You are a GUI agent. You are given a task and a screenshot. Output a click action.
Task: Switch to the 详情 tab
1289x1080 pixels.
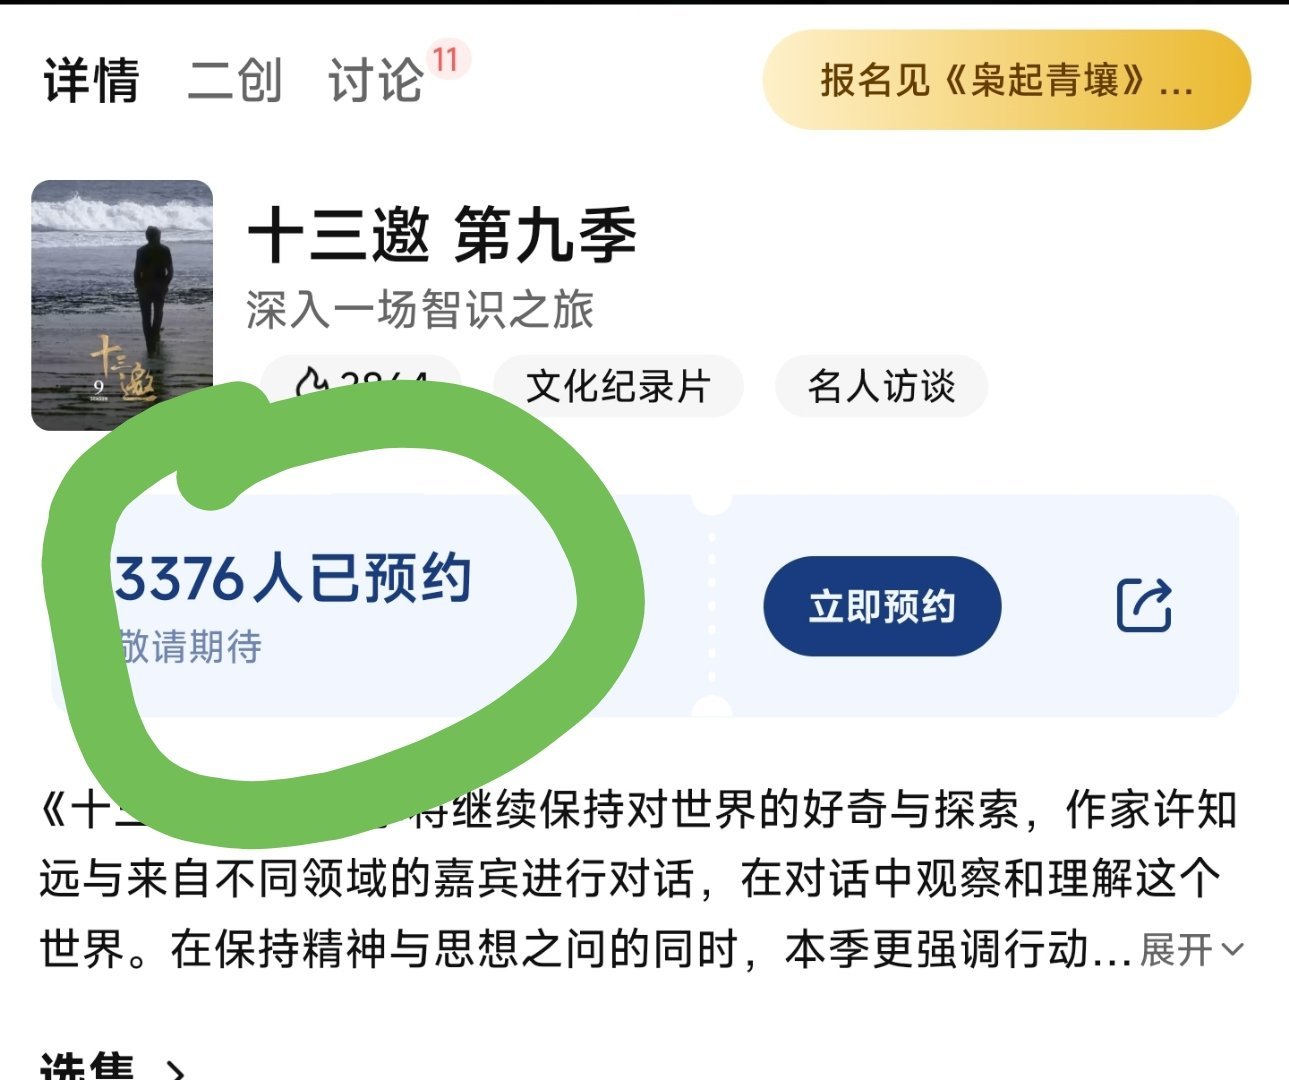pos(91,80)
